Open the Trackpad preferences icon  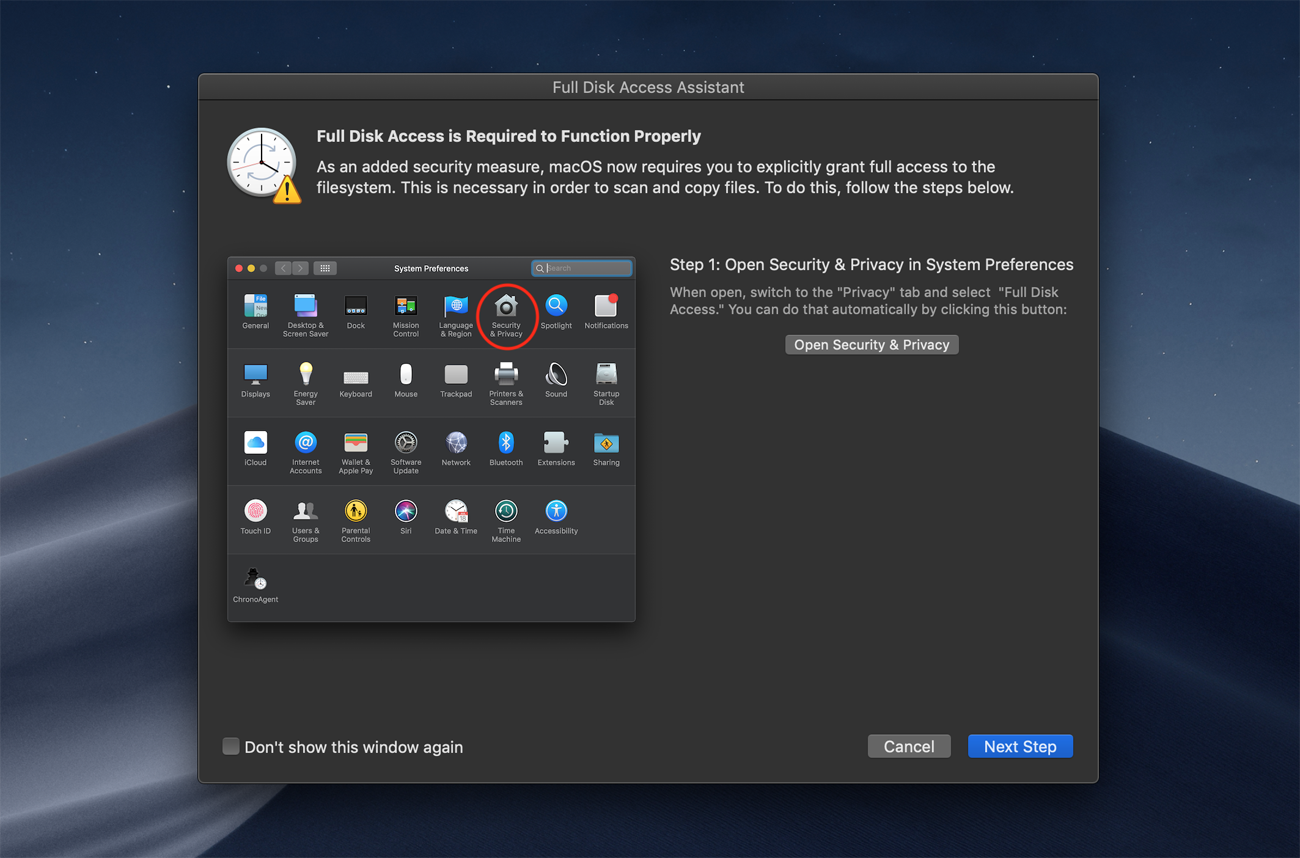[456, 374]
